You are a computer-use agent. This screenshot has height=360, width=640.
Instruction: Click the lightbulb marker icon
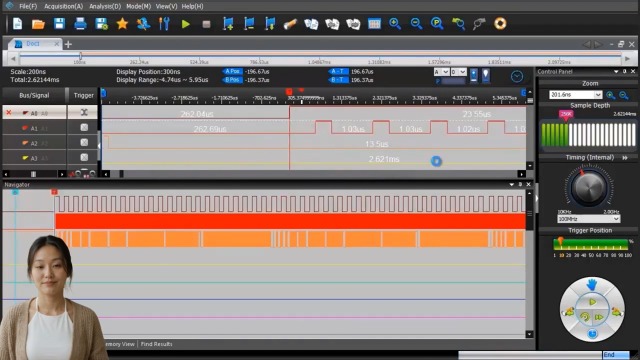coord(486,75)
